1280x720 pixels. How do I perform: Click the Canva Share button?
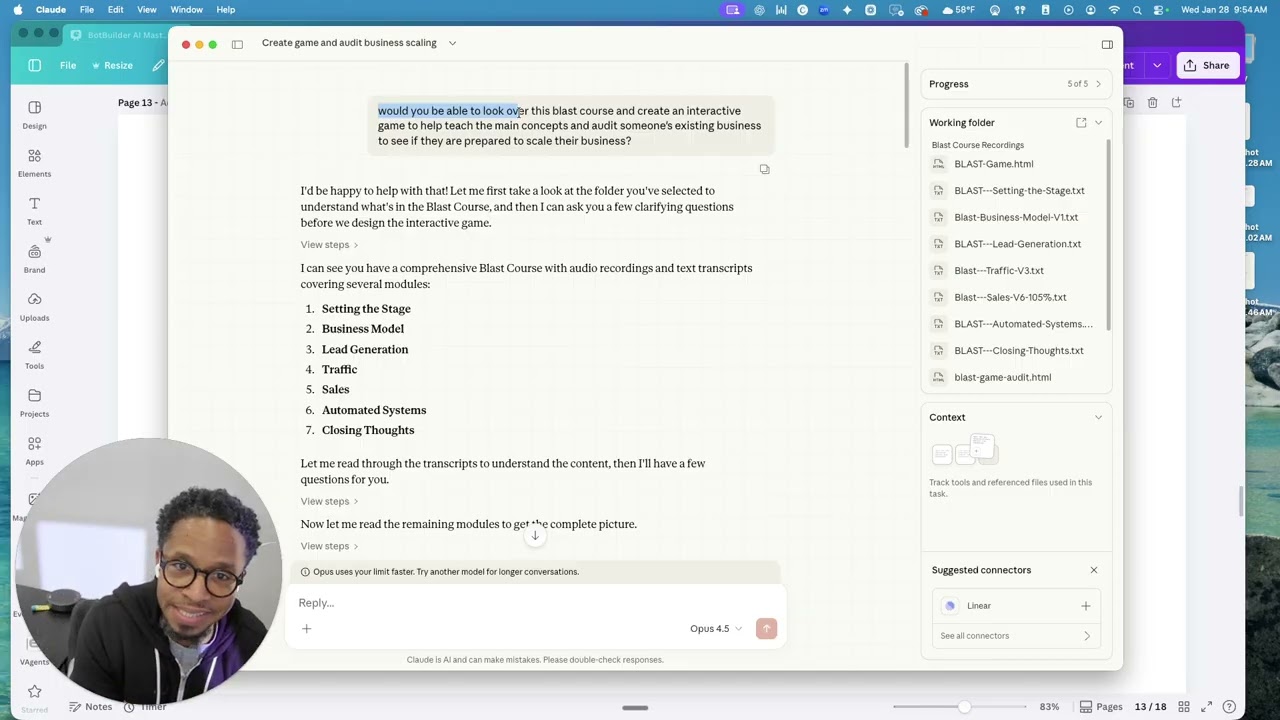pos(1207,66)
